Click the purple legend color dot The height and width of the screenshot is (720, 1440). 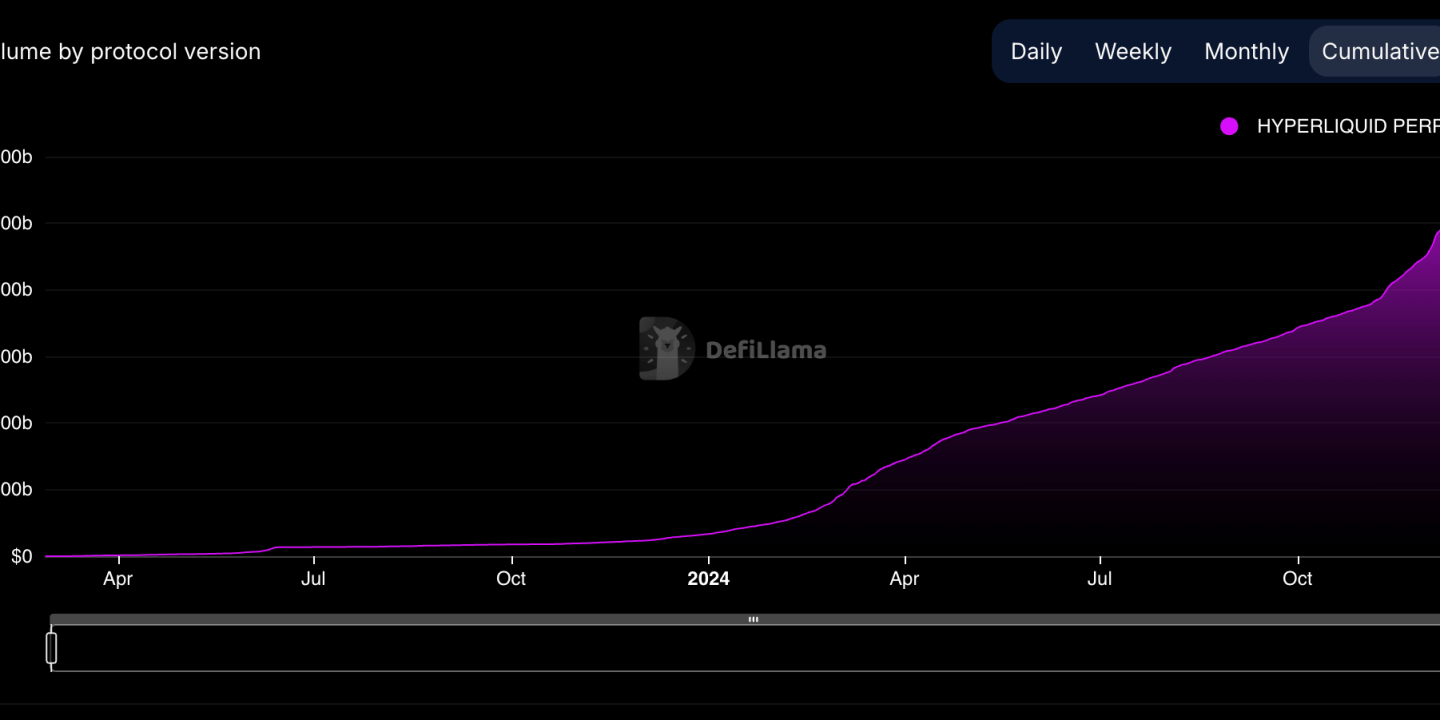(x=1229, y=127)
